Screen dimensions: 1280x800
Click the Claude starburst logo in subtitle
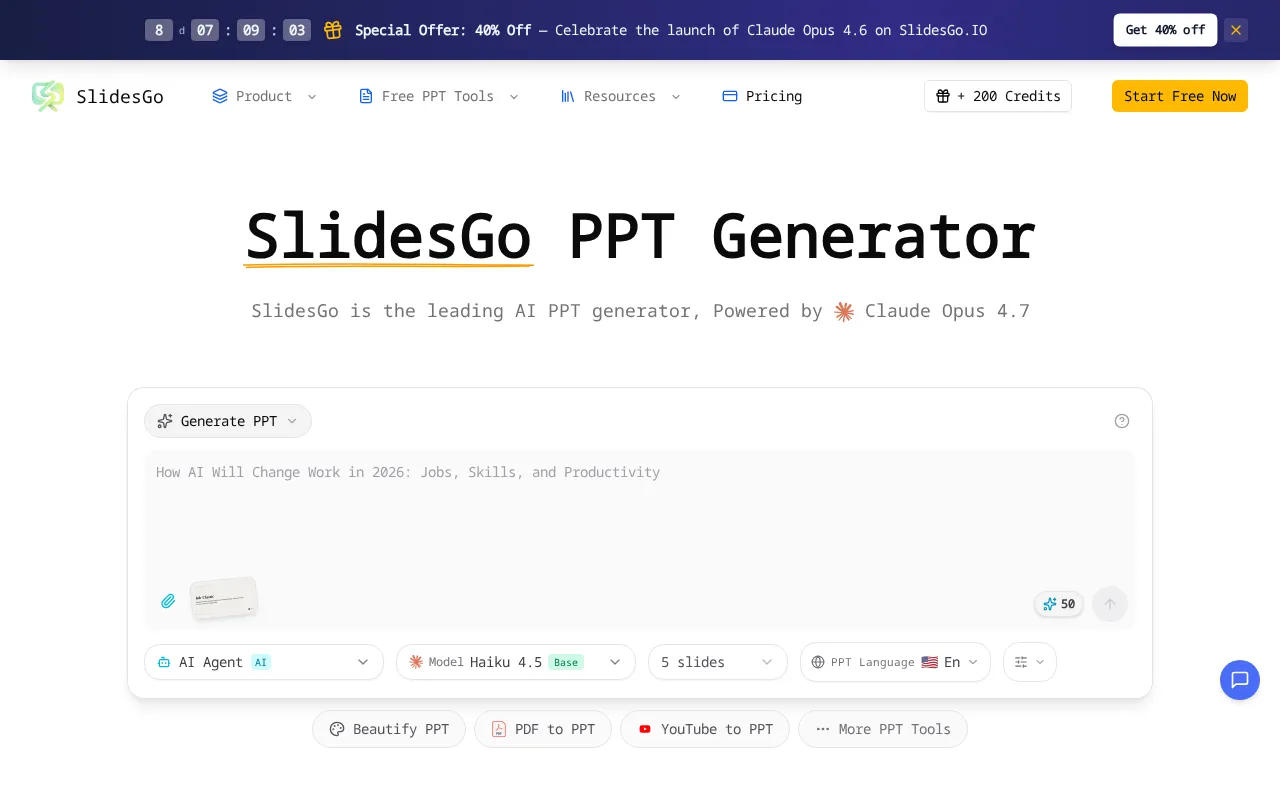(844, 311)
